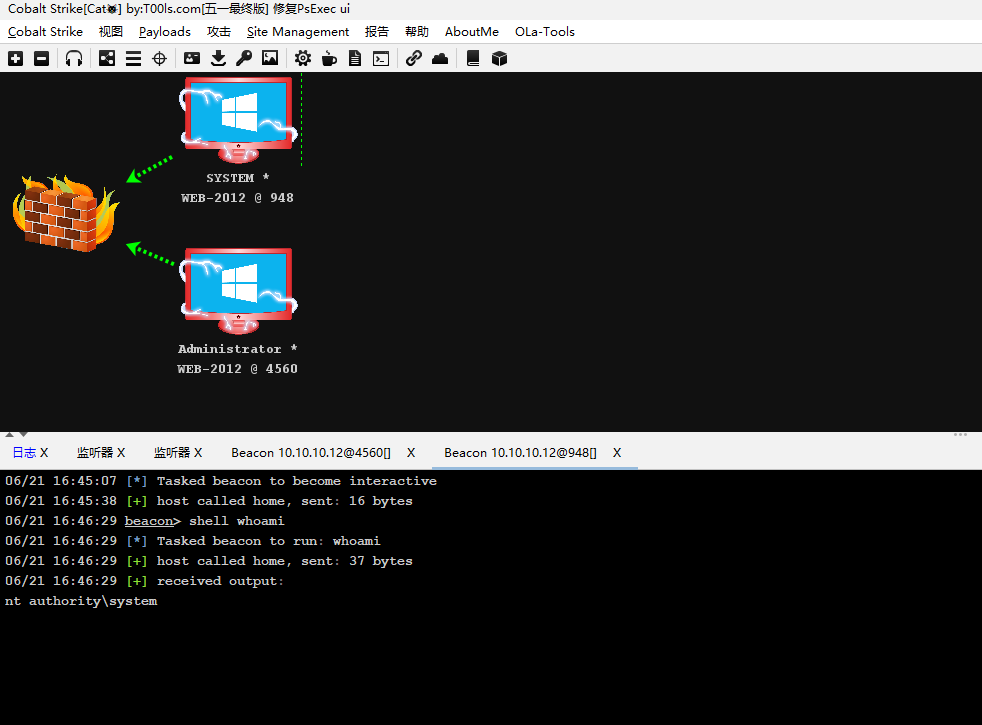Open screenshots picture icon
Screen dimensions: 982x725
[270, 59]
